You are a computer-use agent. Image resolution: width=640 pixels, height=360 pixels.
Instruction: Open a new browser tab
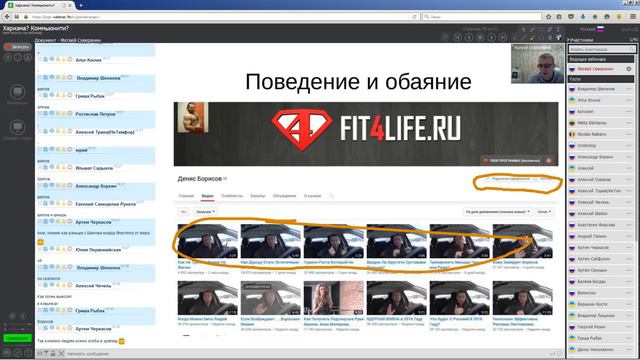tap(81, 5)
